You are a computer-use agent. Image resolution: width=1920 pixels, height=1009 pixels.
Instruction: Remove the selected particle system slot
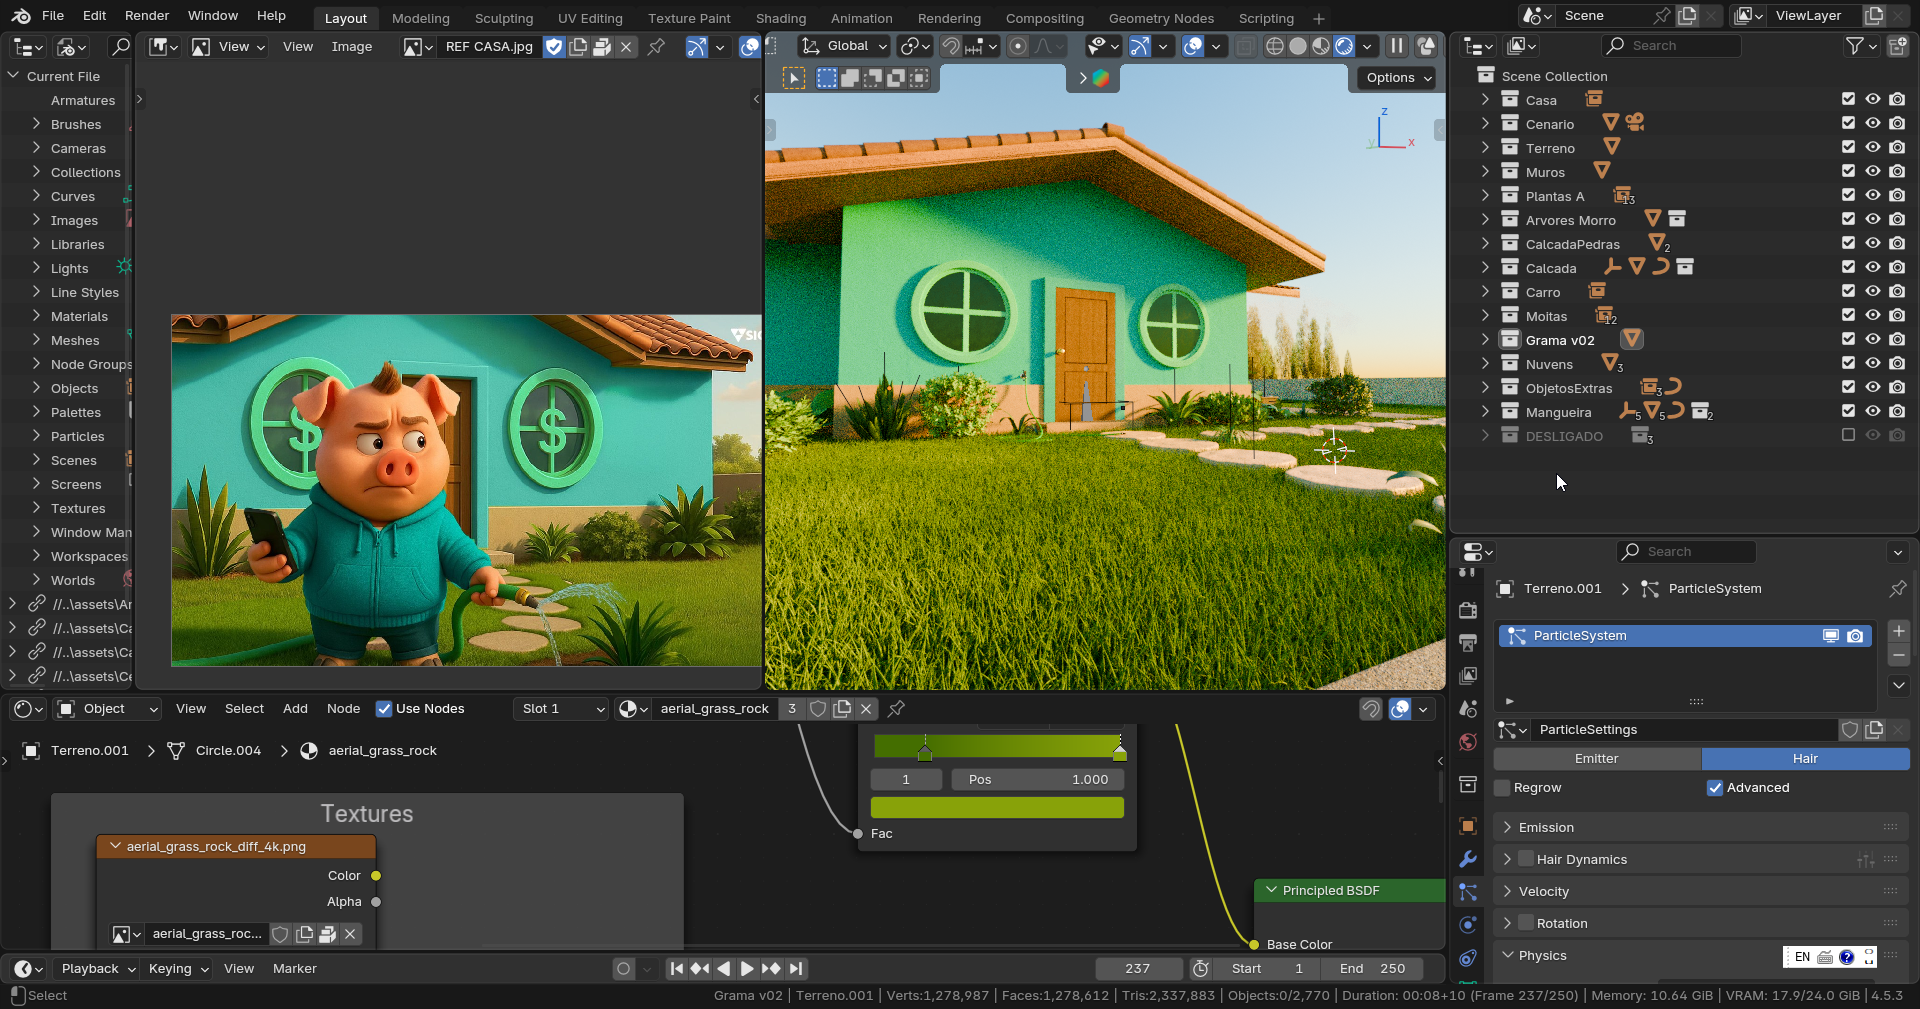1899,655
